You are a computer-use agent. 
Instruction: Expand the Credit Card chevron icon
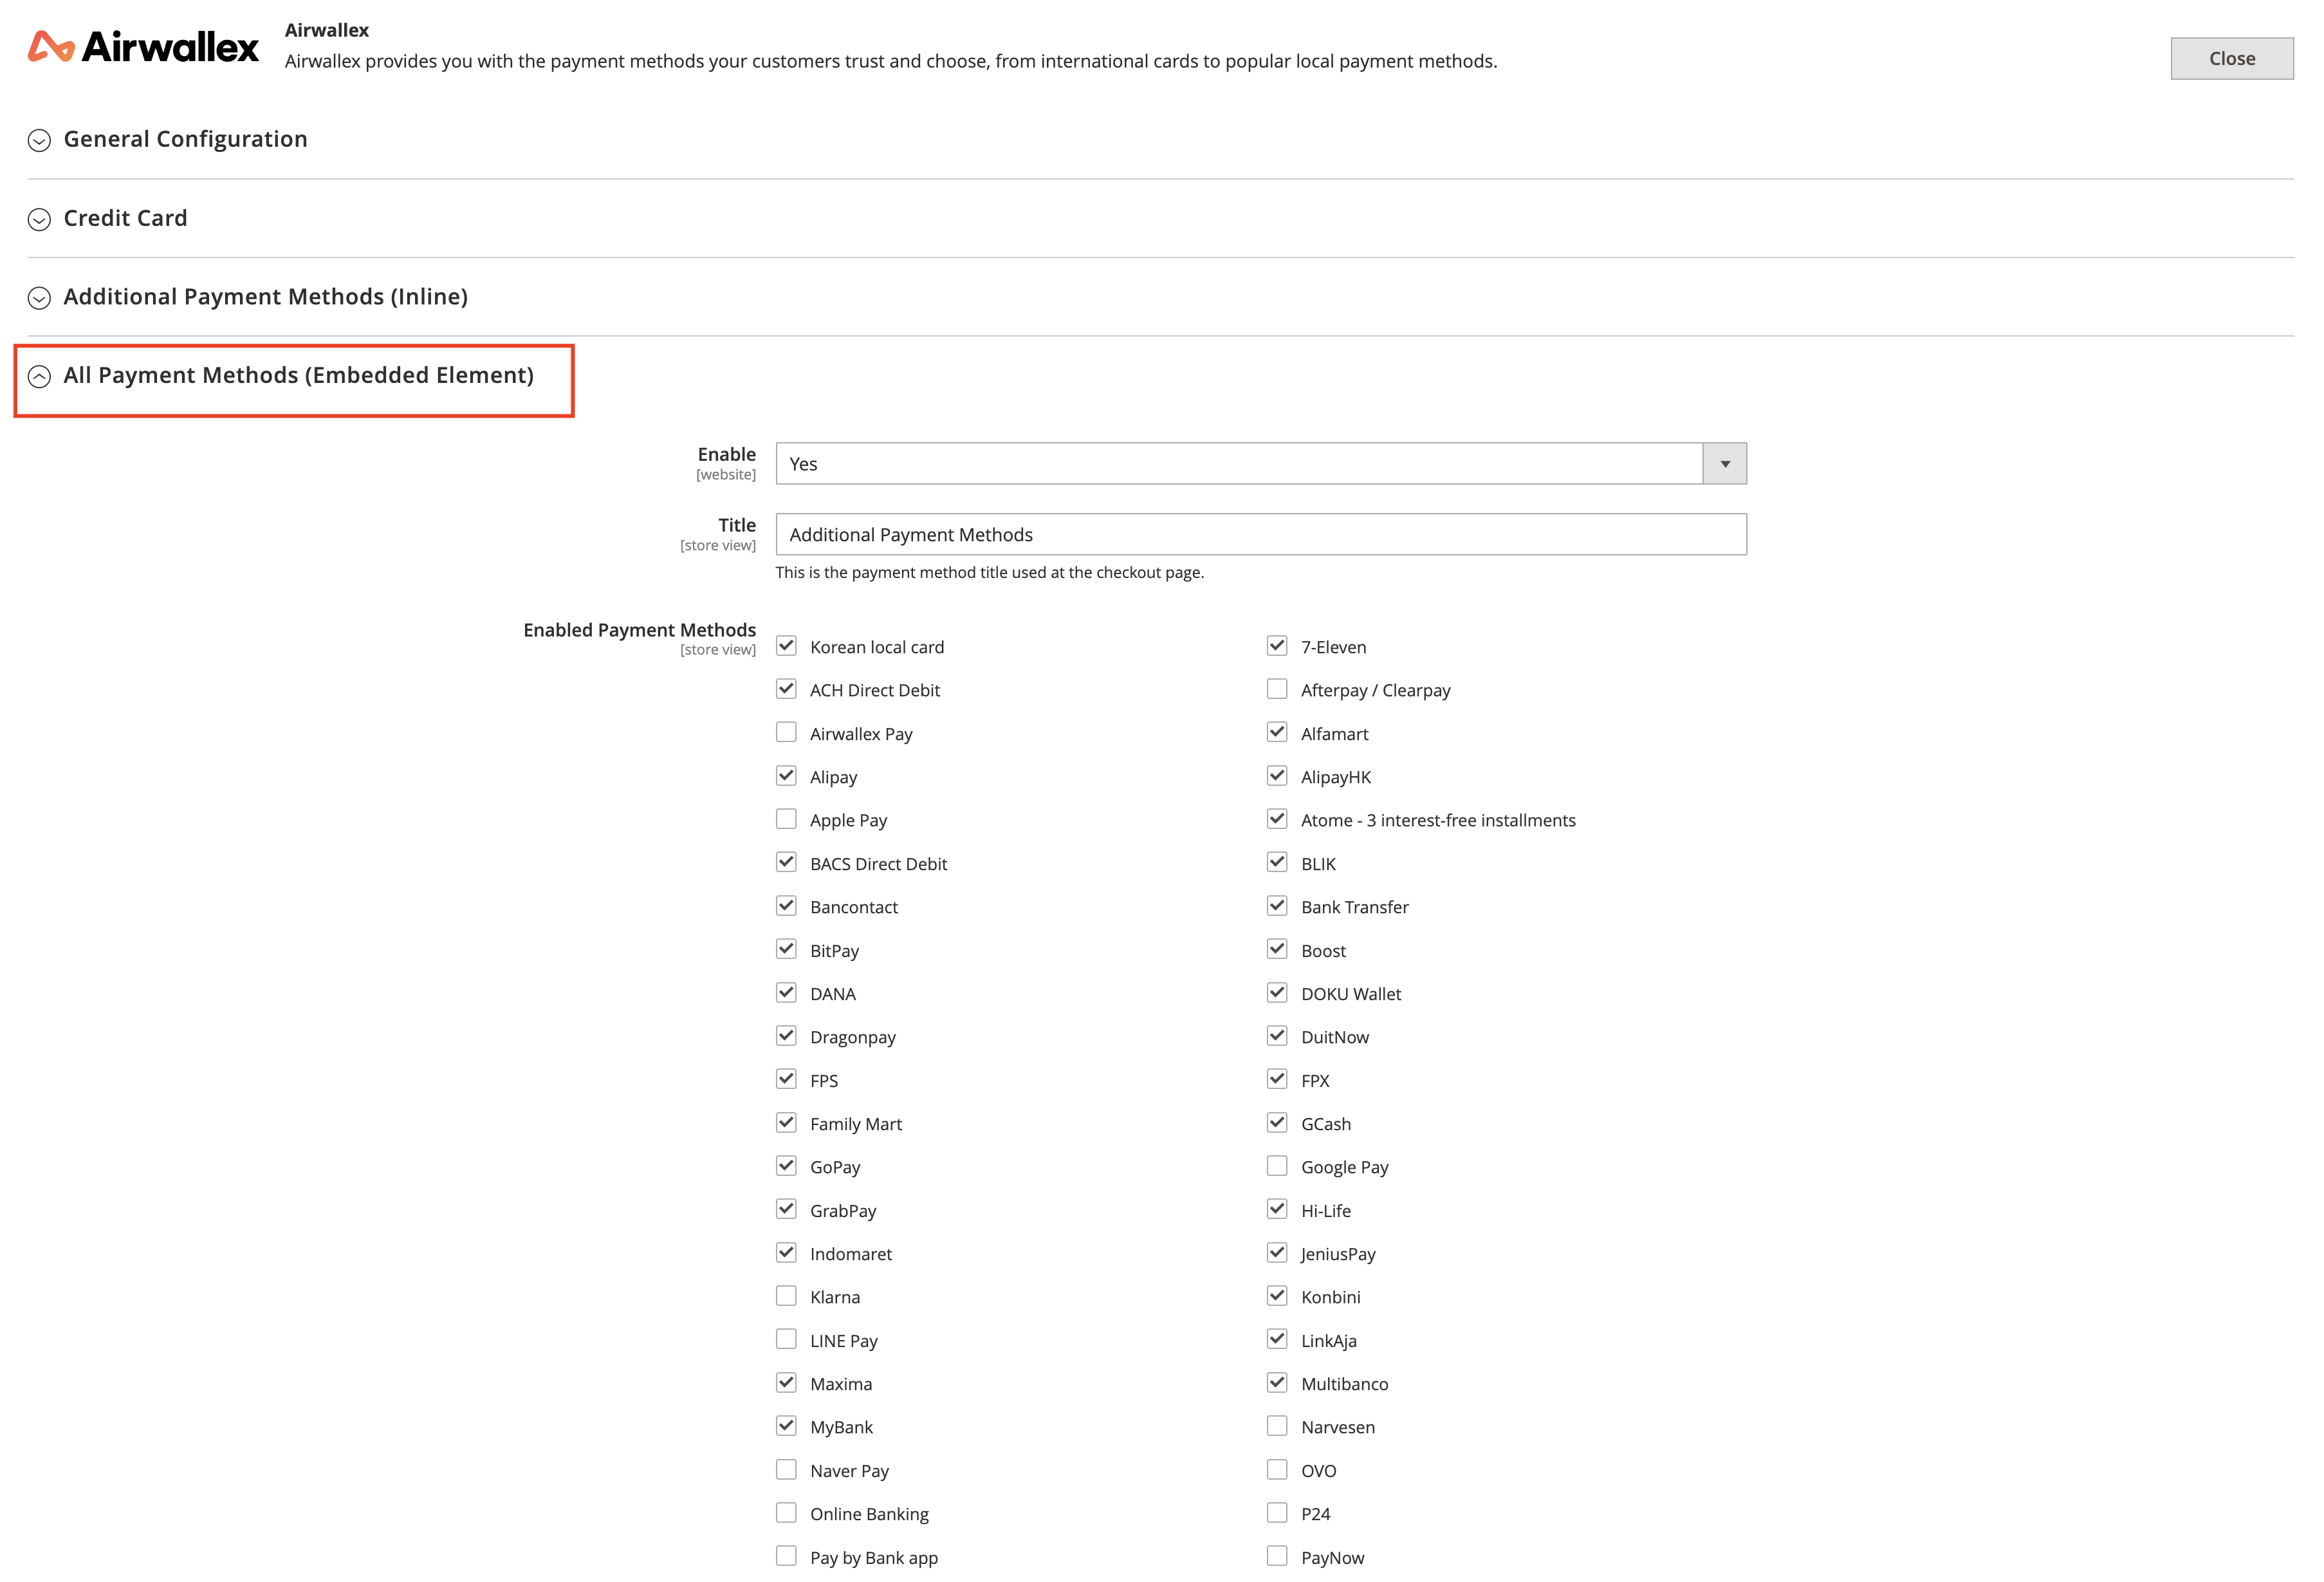click(x=39, y=219)
